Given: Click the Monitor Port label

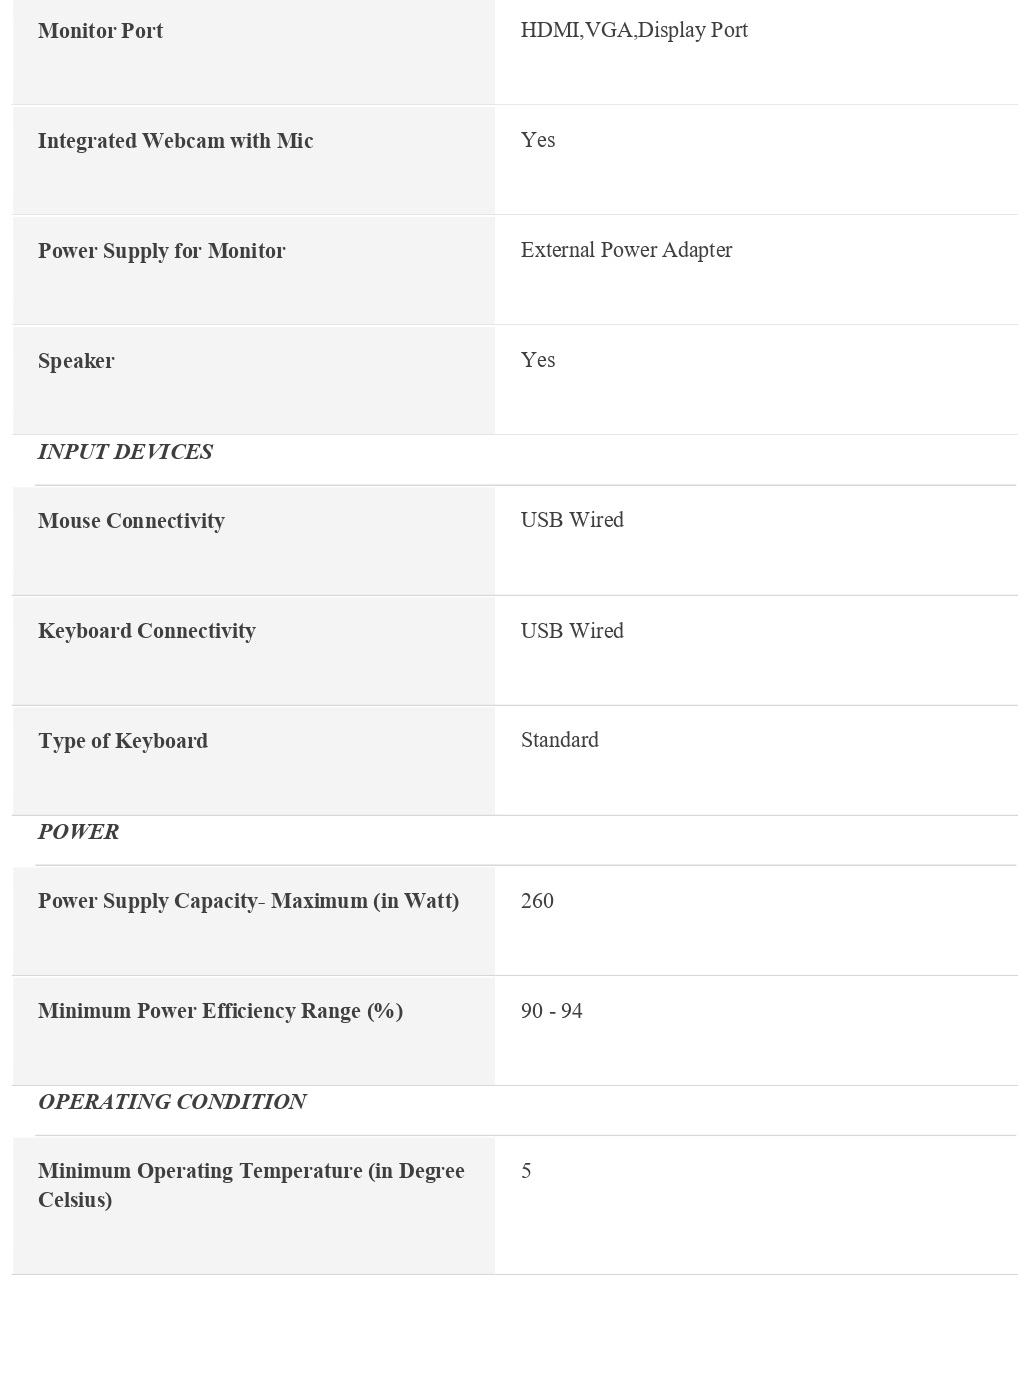Looking at the screenshot, I should (x=100, y=31).
